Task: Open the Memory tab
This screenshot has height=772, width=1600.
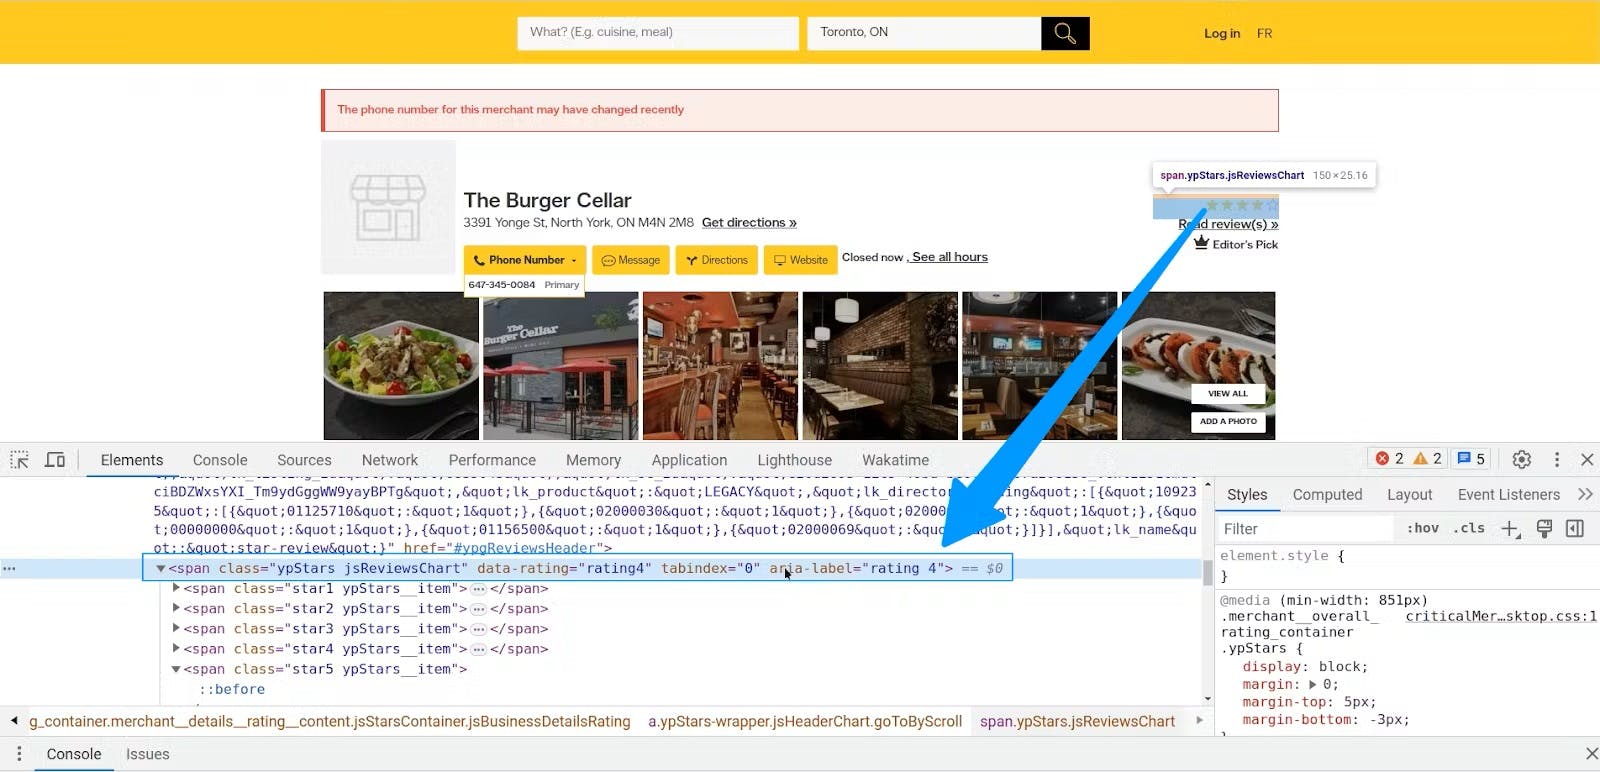Action: click(593, 460)
